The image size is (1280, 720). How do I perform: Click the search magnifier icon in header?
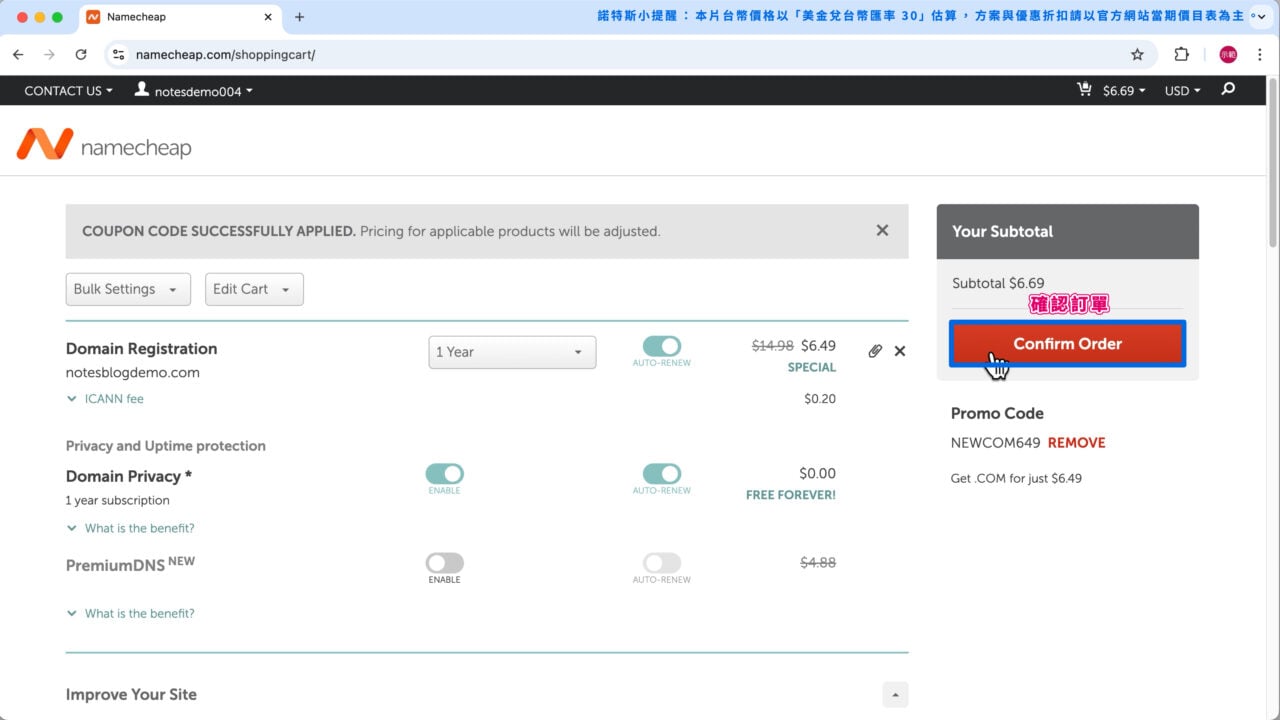(x=1228, y=90)
